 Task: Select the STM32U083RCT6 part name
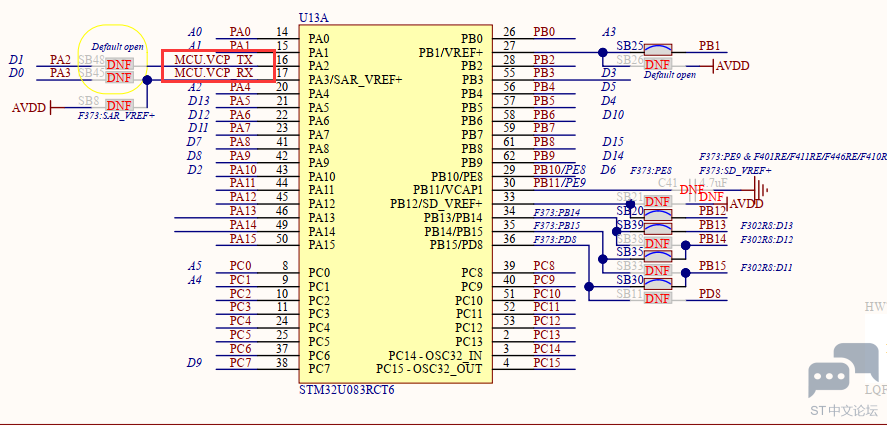tap(346, 390)
